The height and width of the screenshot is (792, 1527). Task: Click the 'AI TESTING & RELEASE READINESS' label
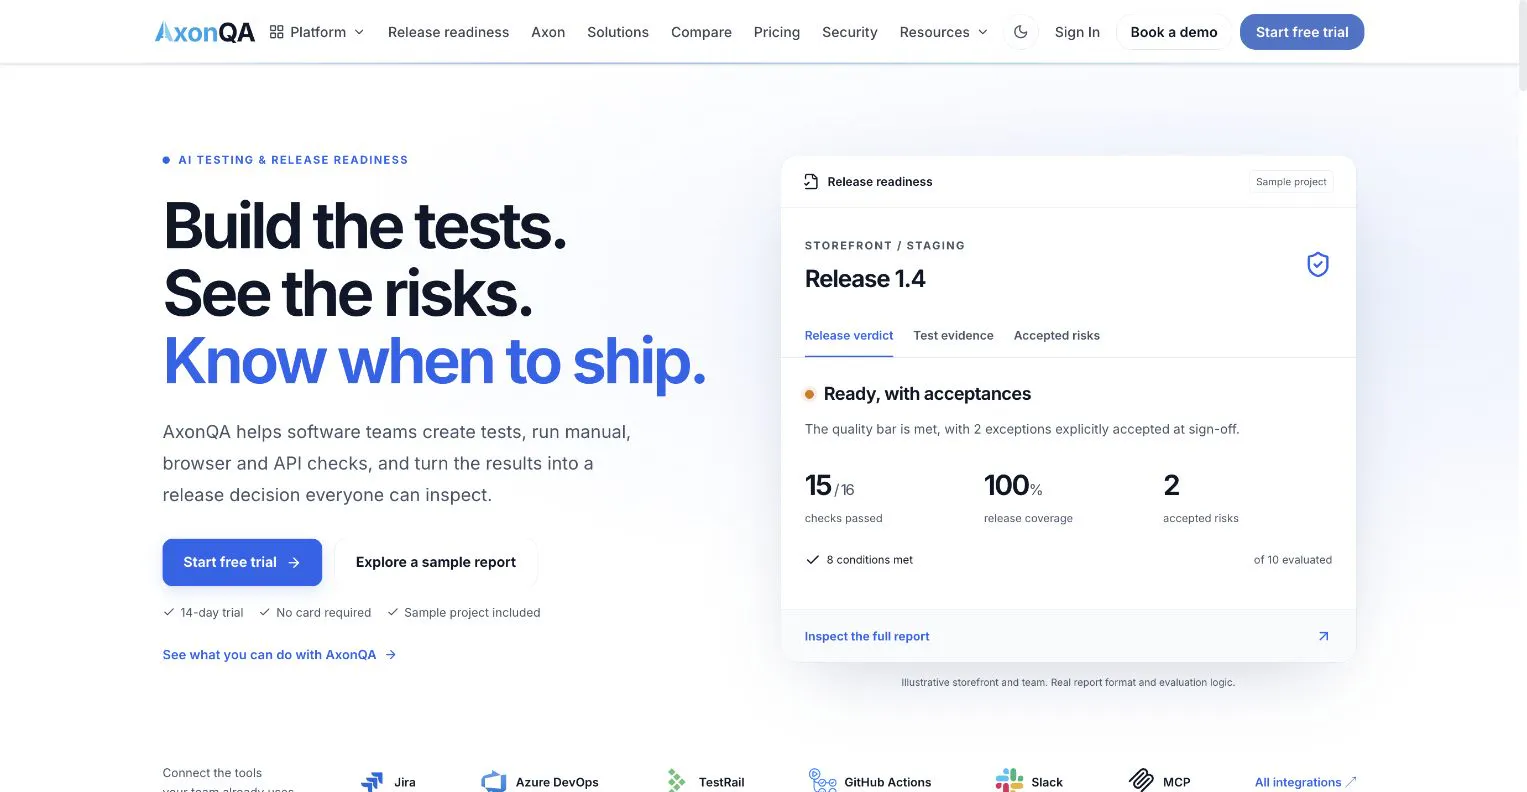tap(293, 160)
